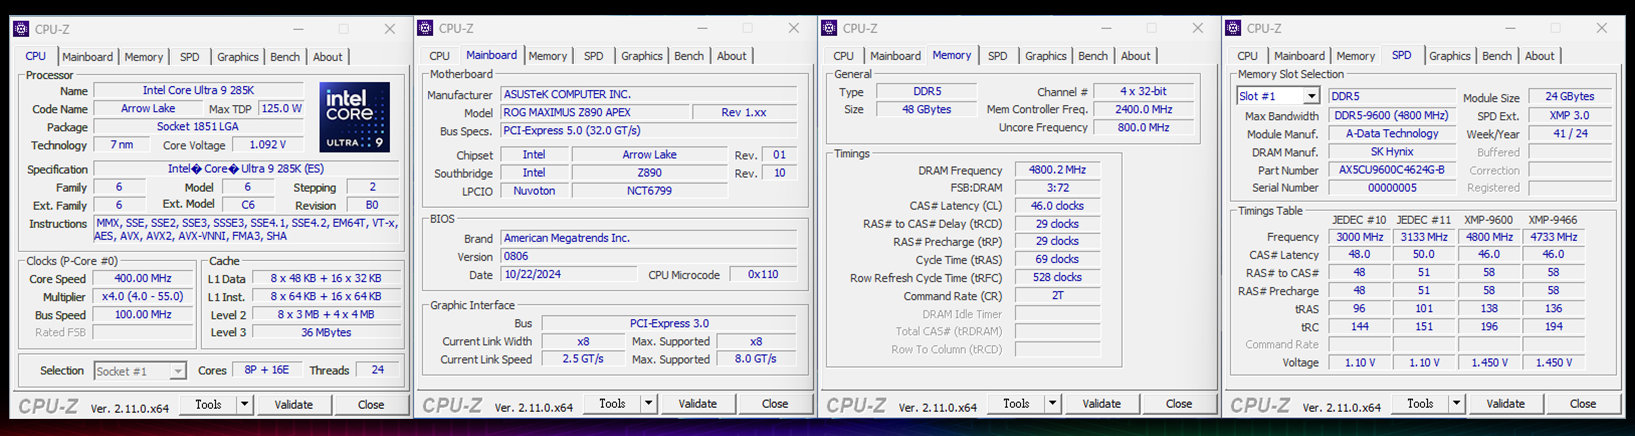This screenshot has width=1635, height=436.
Task: Click the Nuvoton LPCIO field
Action: pyautogui.click(x=534, y=191)
